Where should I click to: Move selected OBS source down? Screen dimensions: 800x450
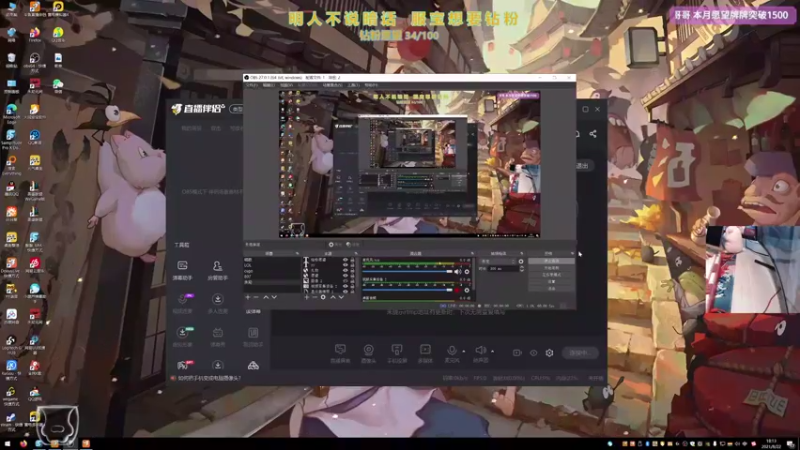click(x=341, y=297)
